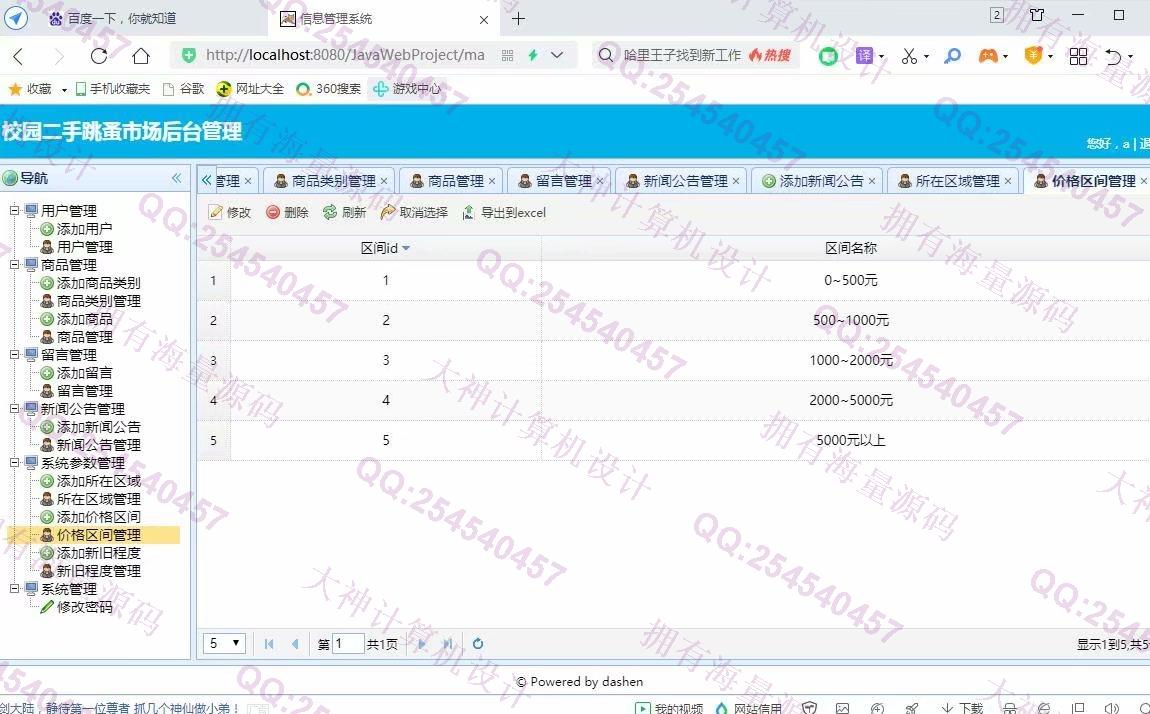Open 添加新闻公告 in the navigation tree
1150x714 pixels.
point(98,427)
